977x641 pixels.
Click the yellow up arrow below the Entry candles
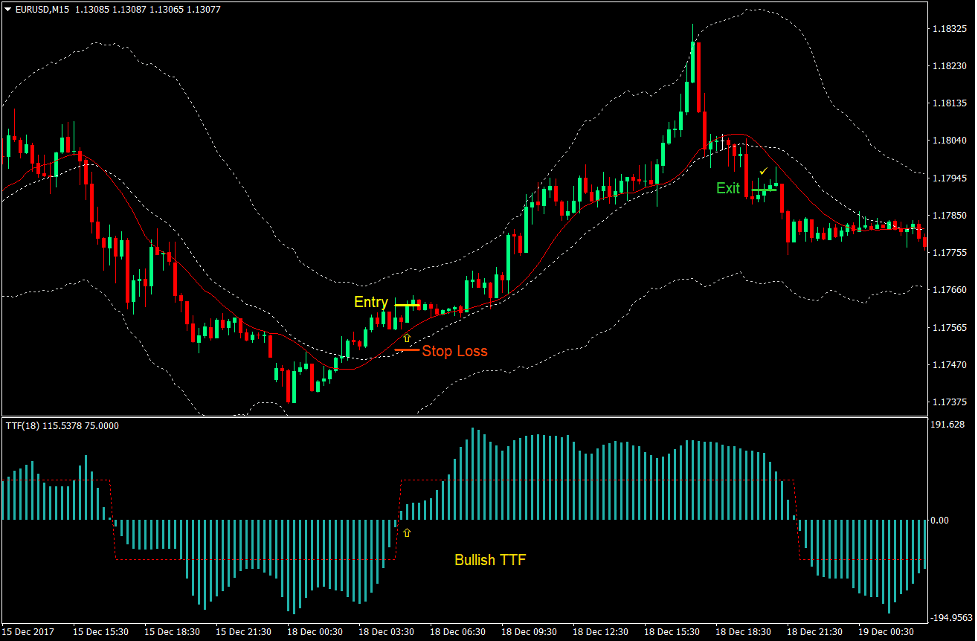pyautogui.click(x=406, y=339)
